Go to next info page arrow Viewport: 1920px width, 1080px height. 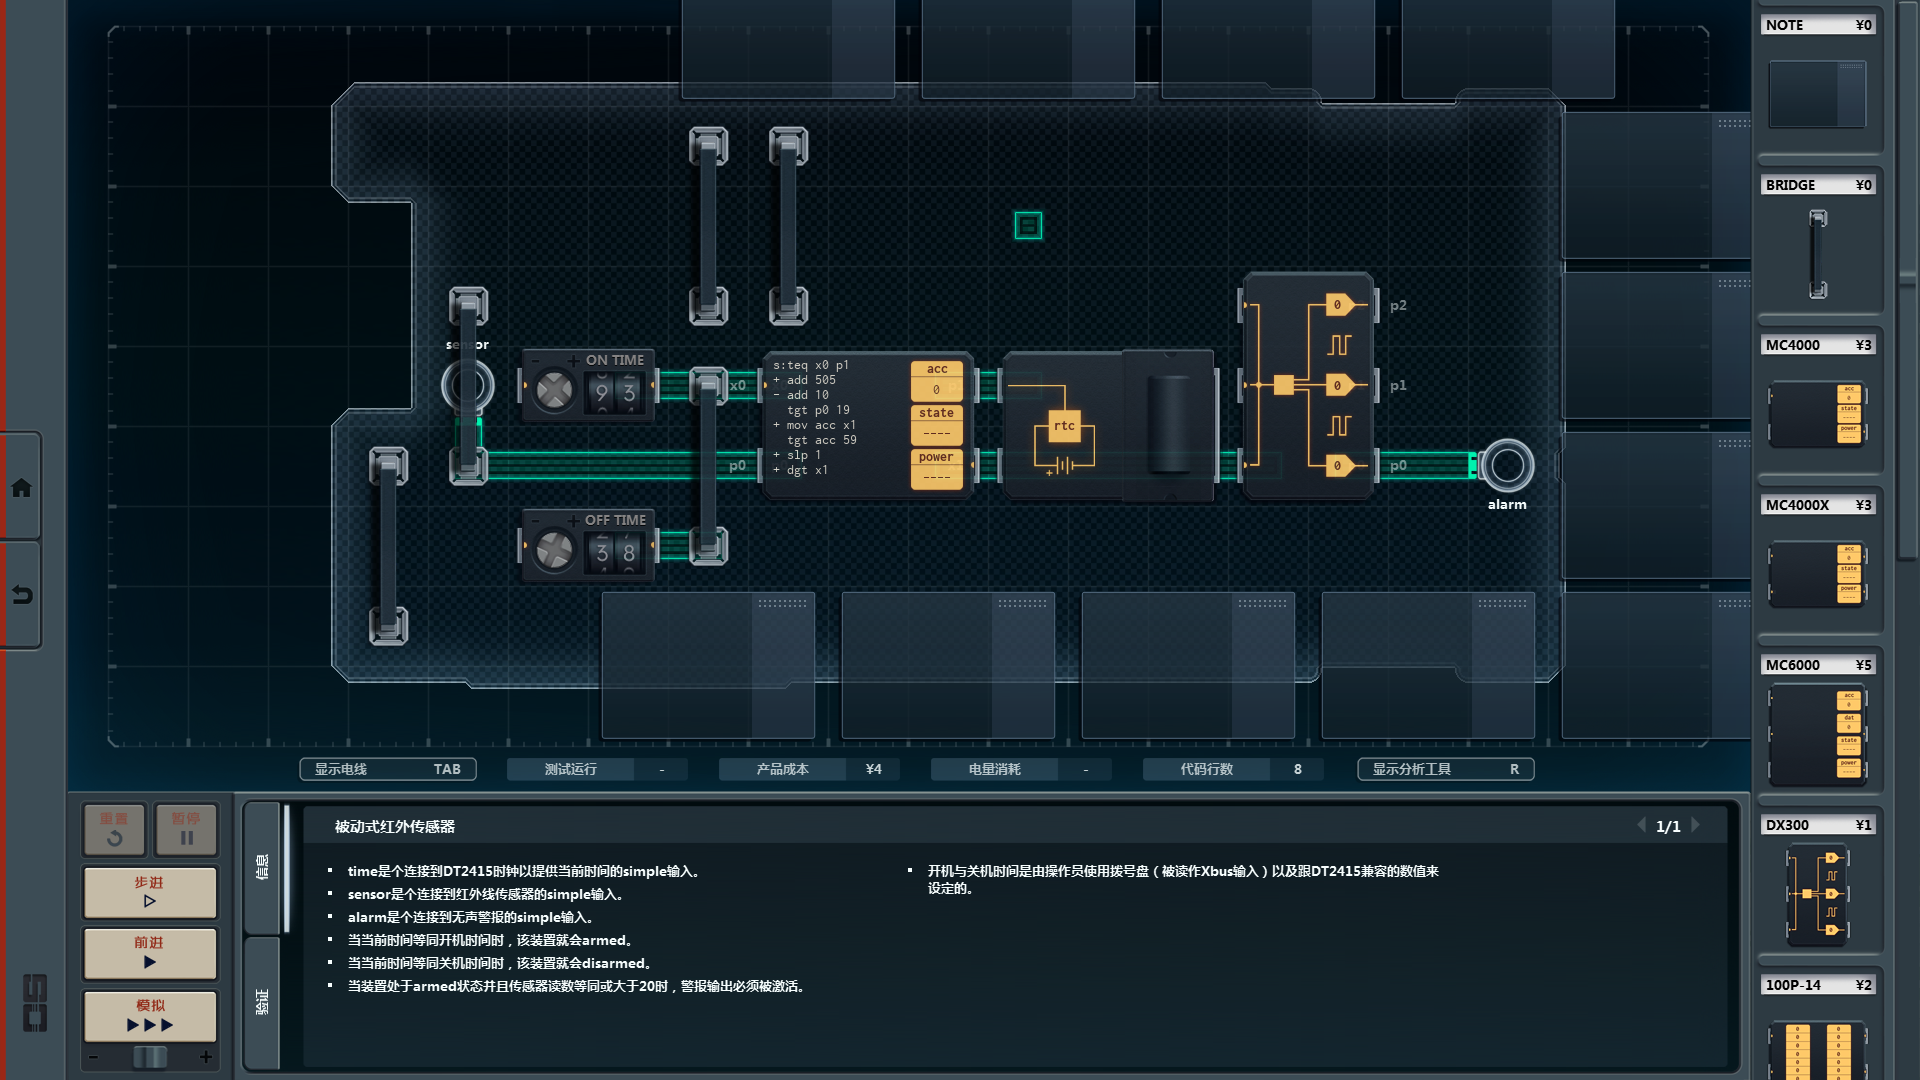click(x=1696, y=825)
